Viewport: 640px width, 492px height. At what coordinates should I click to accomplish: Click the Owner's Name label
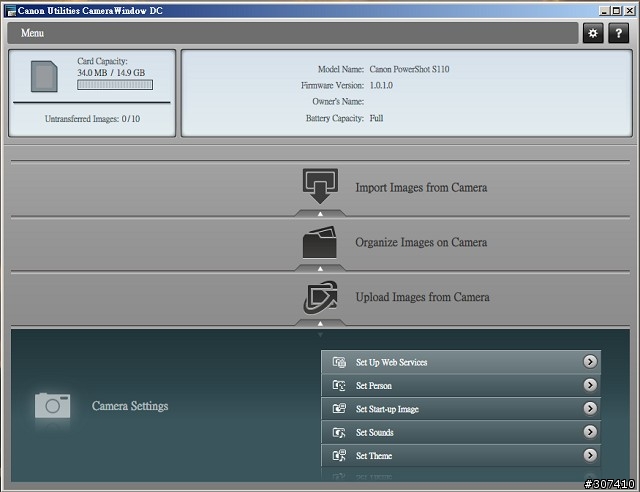(338, 101)
